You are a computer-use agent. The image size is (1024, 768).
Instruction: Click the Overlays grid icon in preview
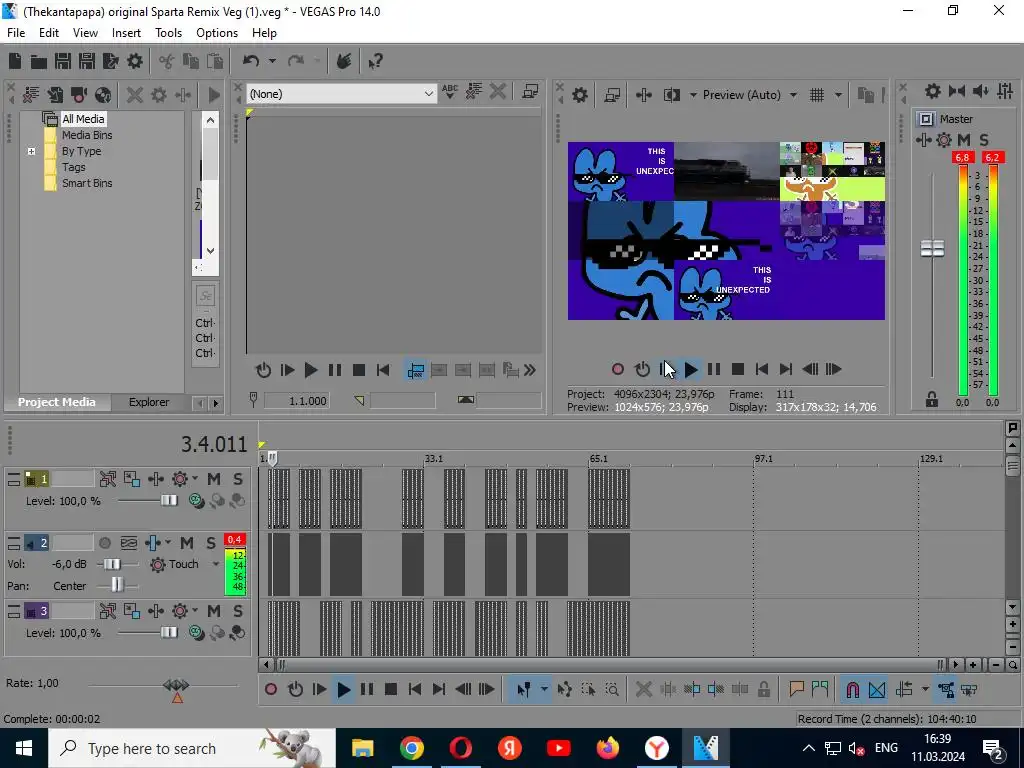[816, 95]
